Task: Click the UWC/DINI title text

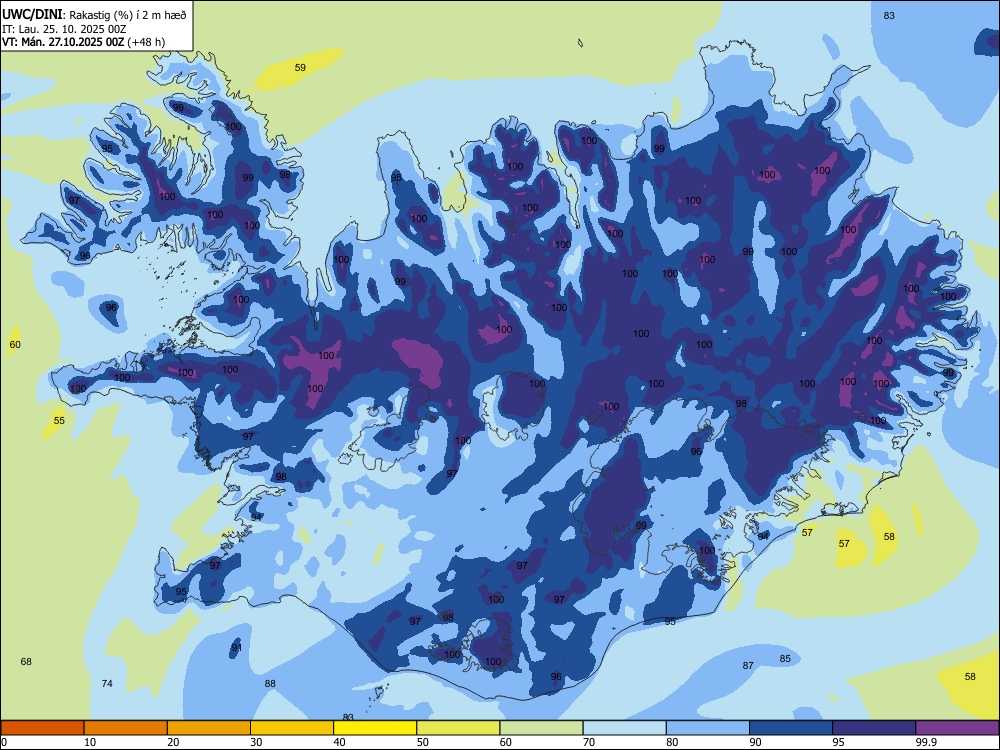Action: 32,15
